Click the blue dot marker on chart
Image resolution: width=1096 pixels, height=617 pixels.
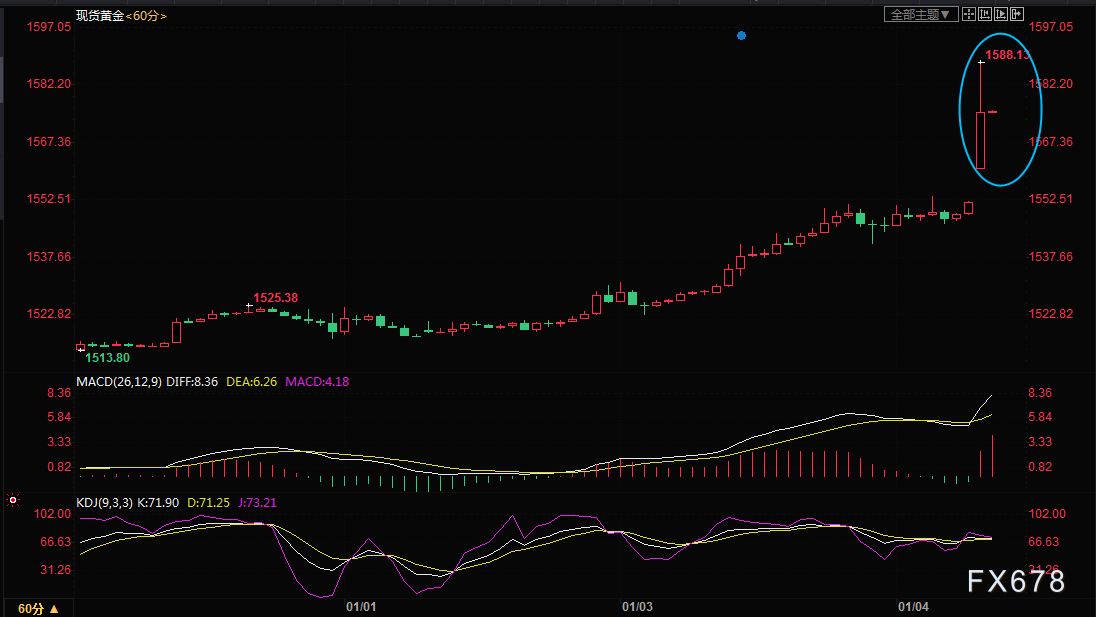click(742, 36)
